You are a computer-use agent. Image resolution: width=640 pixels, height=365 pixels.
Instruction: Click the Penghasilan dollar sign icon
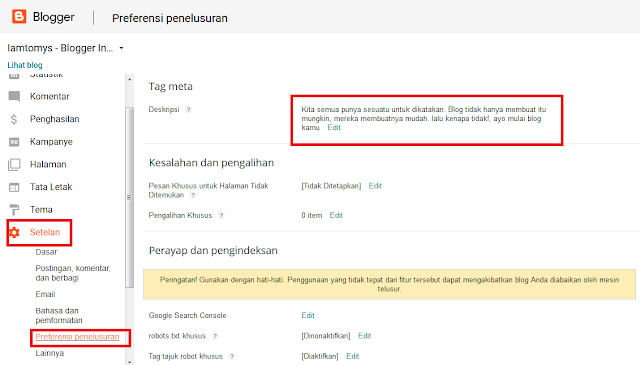[x=14, y=119]
